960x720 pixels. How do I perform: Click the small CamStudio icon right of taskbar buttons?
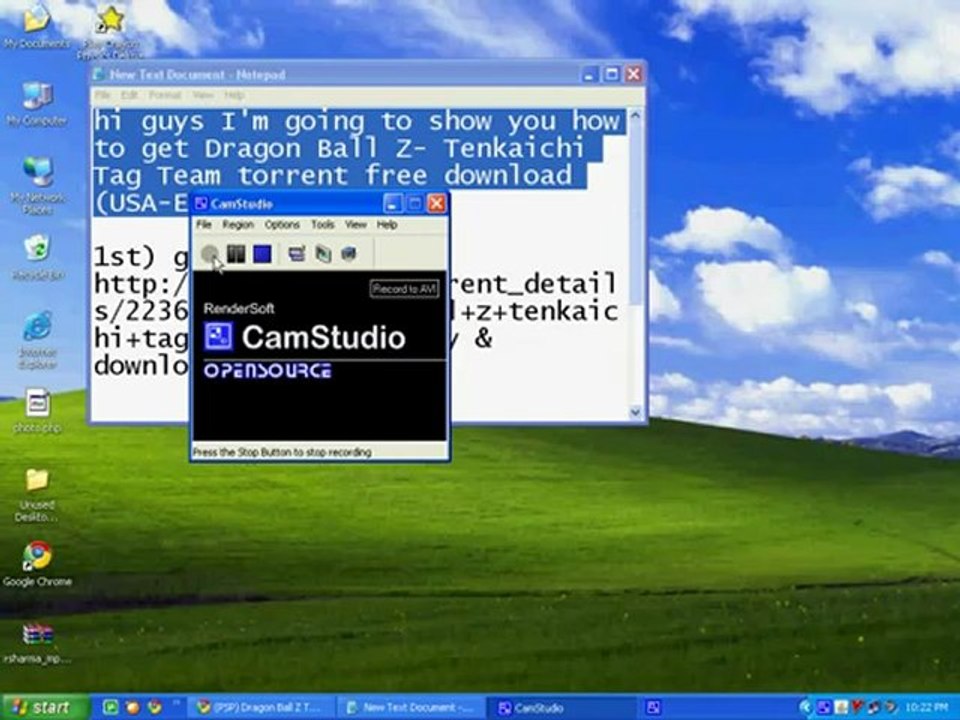pos(653,708)
